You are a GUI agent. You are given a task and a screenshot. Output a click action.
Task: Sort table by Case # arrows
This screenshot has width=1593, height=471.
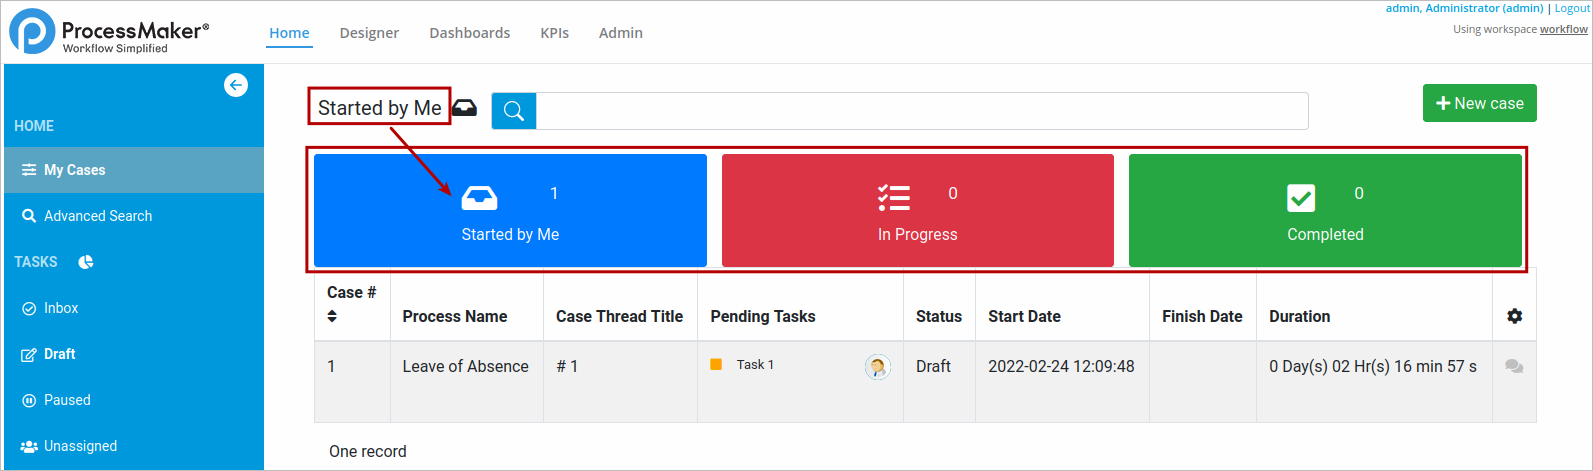coord(332,316)
